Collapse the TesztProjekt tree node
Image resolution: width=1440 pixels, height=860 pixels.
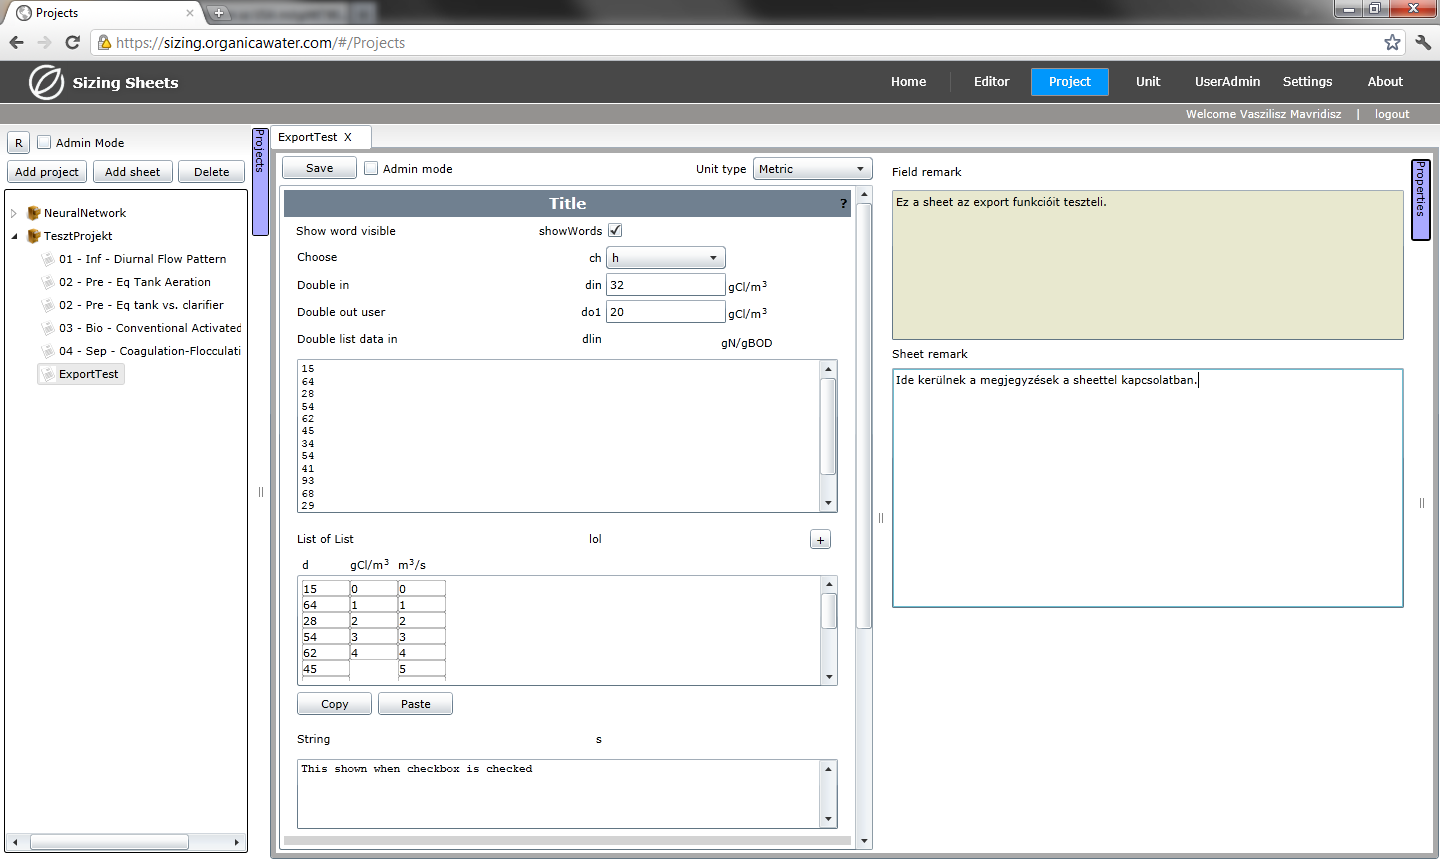pos(14,236)
